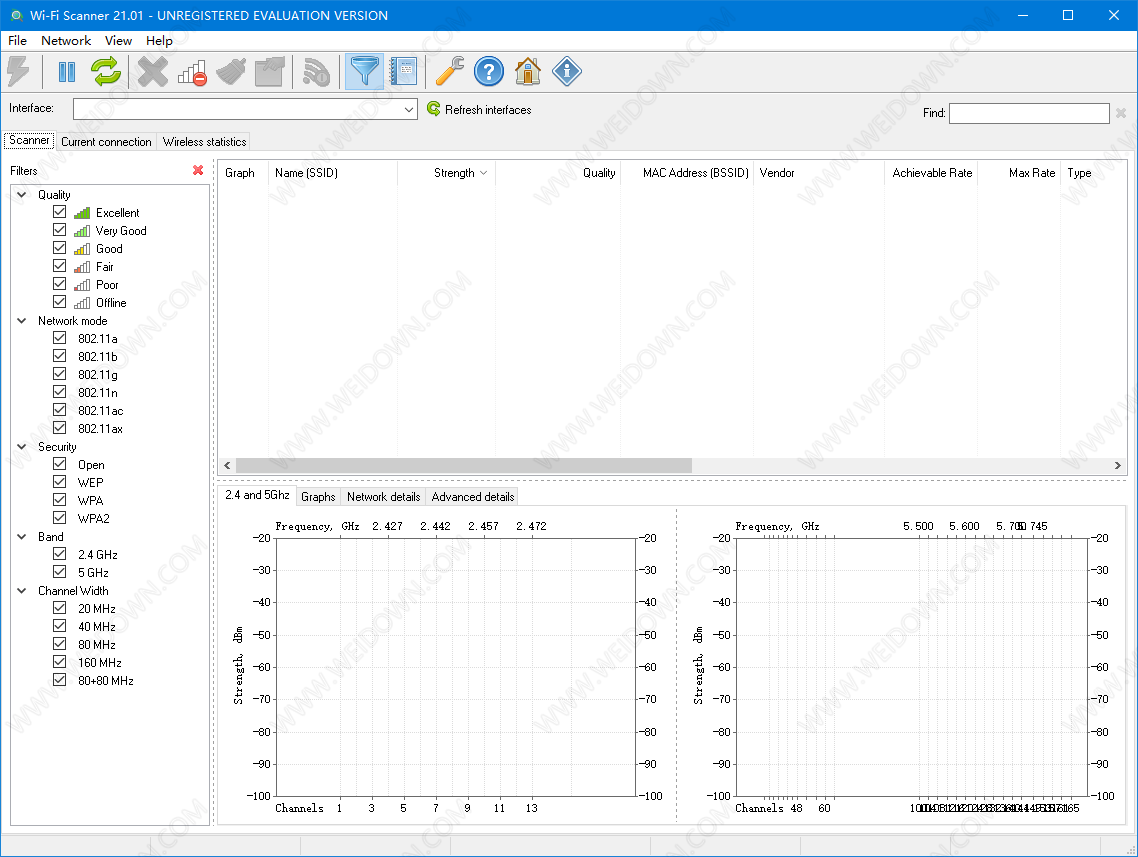Image resolution: width=1138 pixels, height=857 pixels.
Task: Toggle the 80+80 MHz checkbox
Action: 60,680
